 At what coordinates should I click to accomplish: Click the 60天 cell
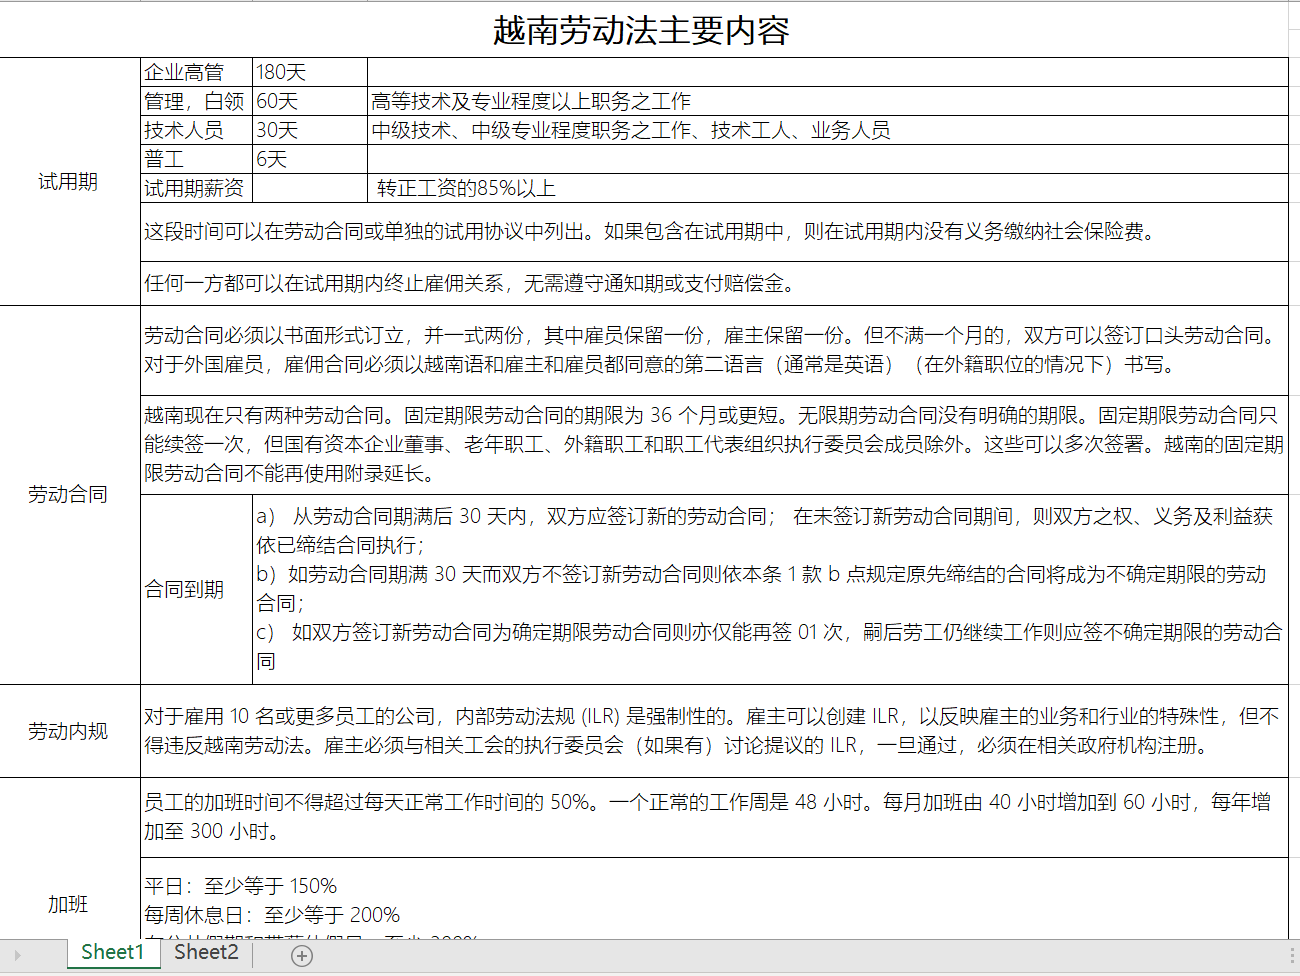tap(310, 101)
